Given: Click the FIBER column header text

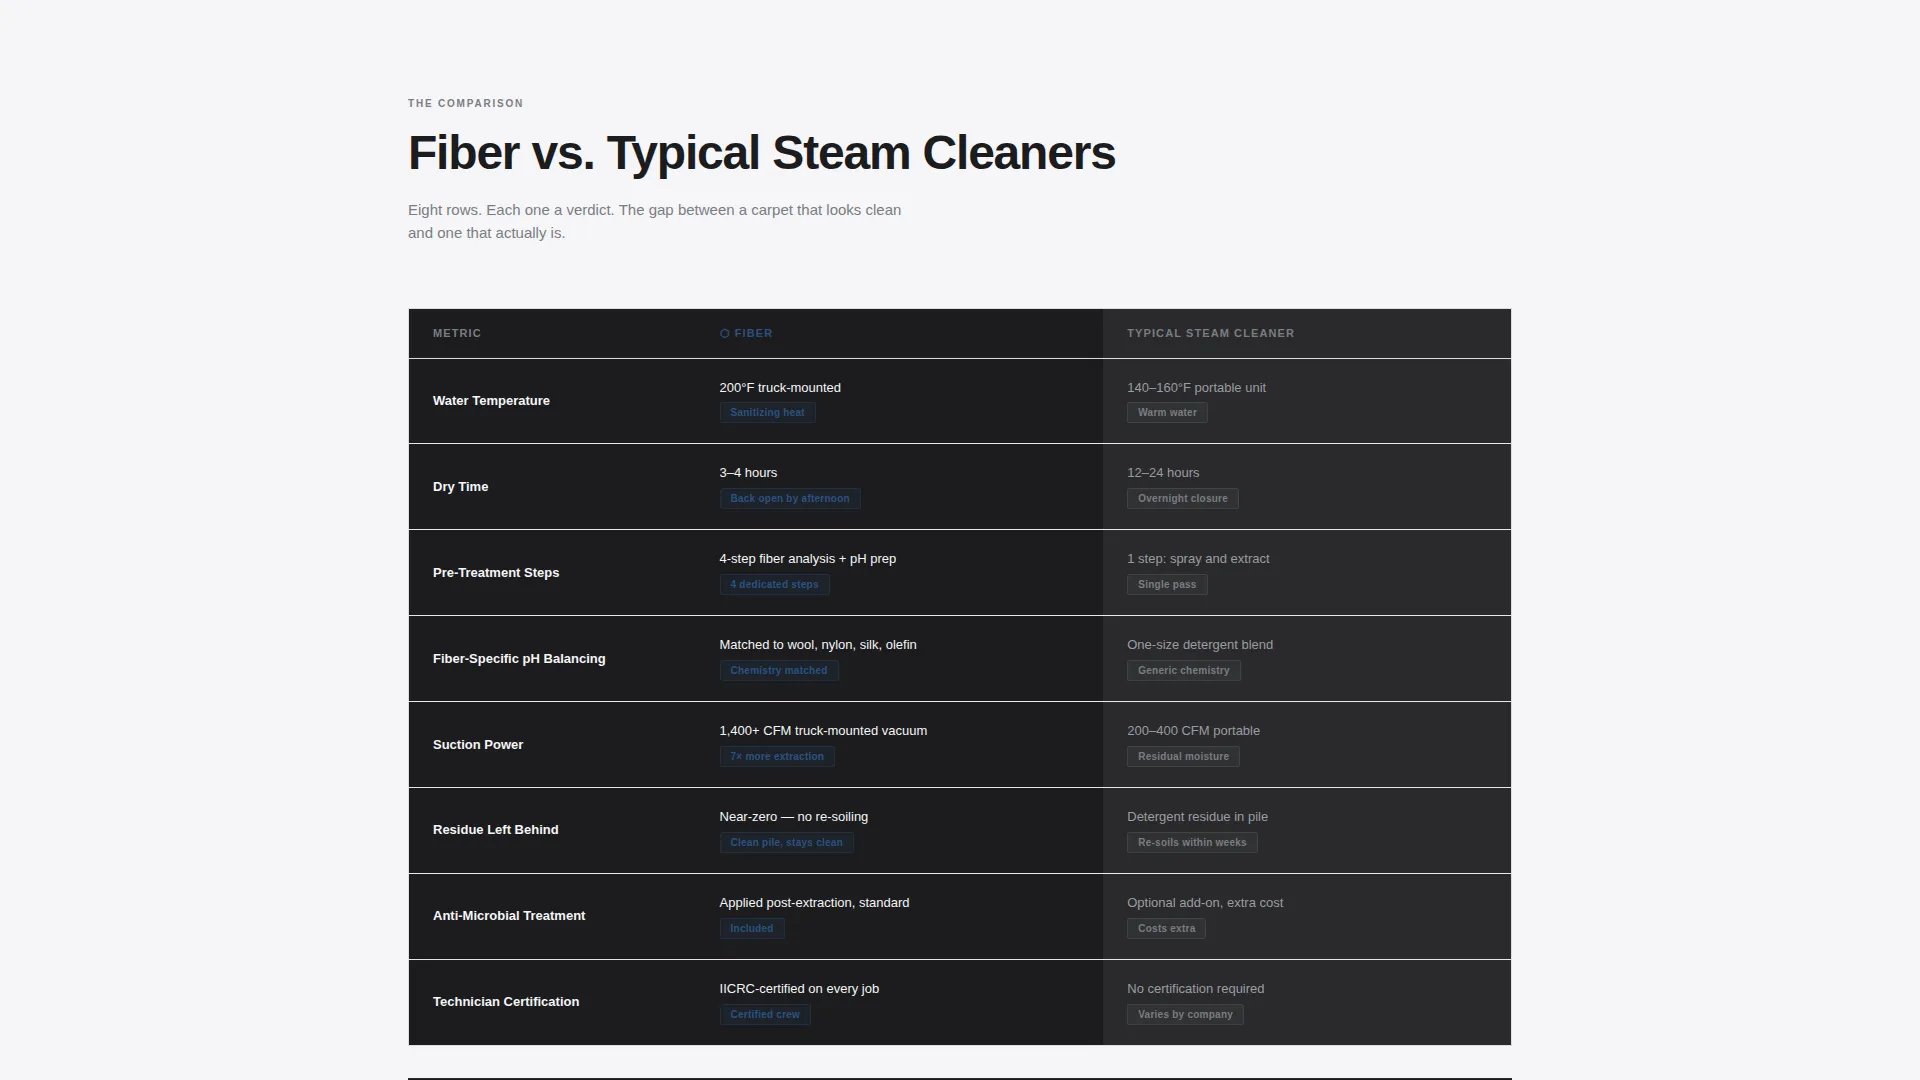Looking at the screenshot, I should coord(753,334).
